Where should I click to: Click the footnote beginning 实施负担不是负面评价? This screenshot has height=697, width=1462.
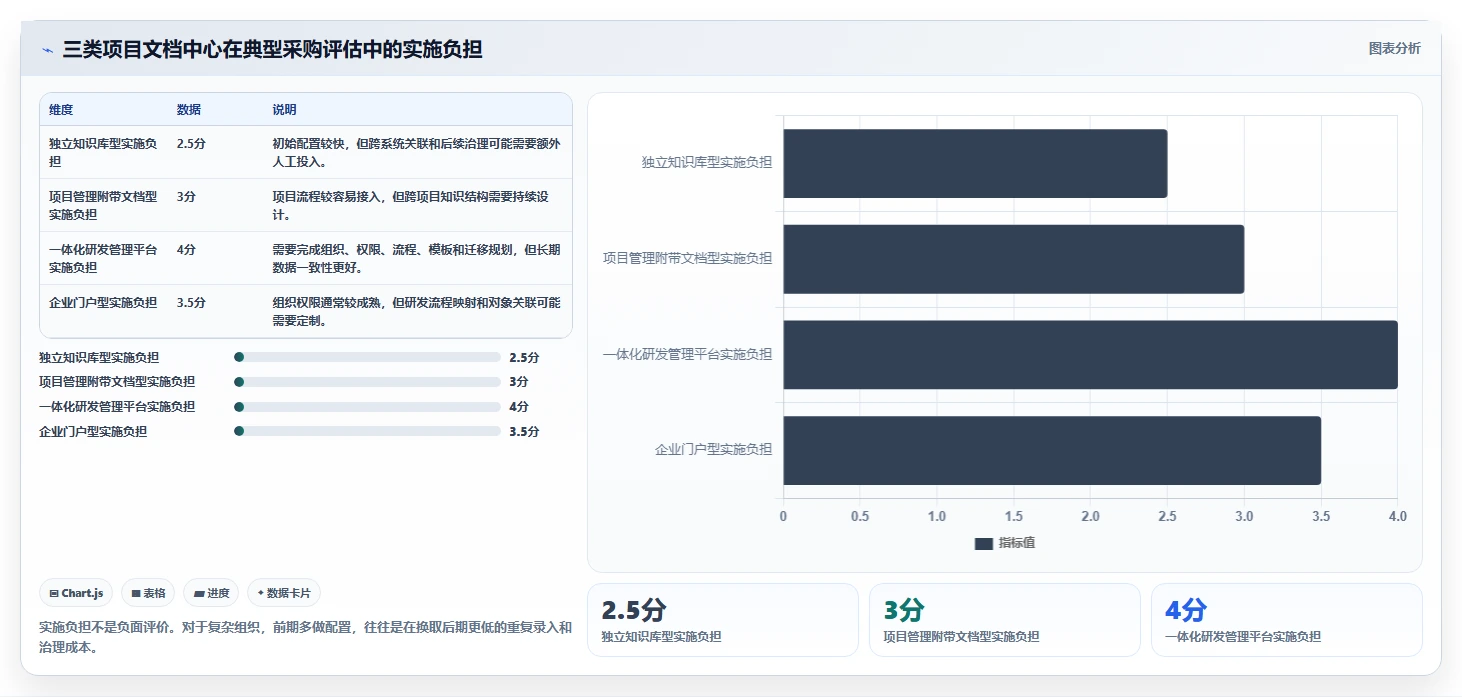(x=305, y=637)
